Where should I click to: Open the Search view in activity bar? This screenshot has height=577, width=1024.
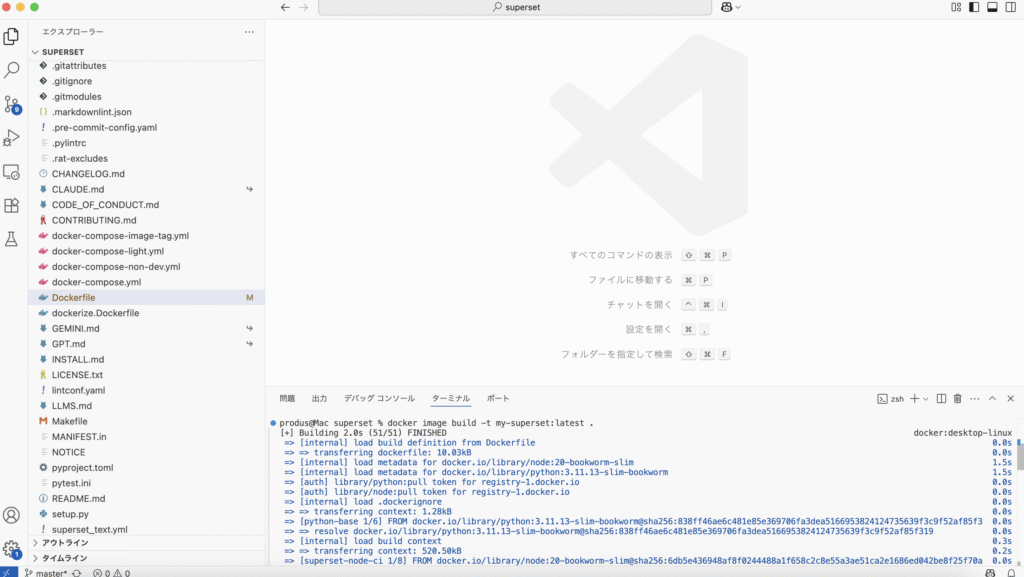pos(12,70)
